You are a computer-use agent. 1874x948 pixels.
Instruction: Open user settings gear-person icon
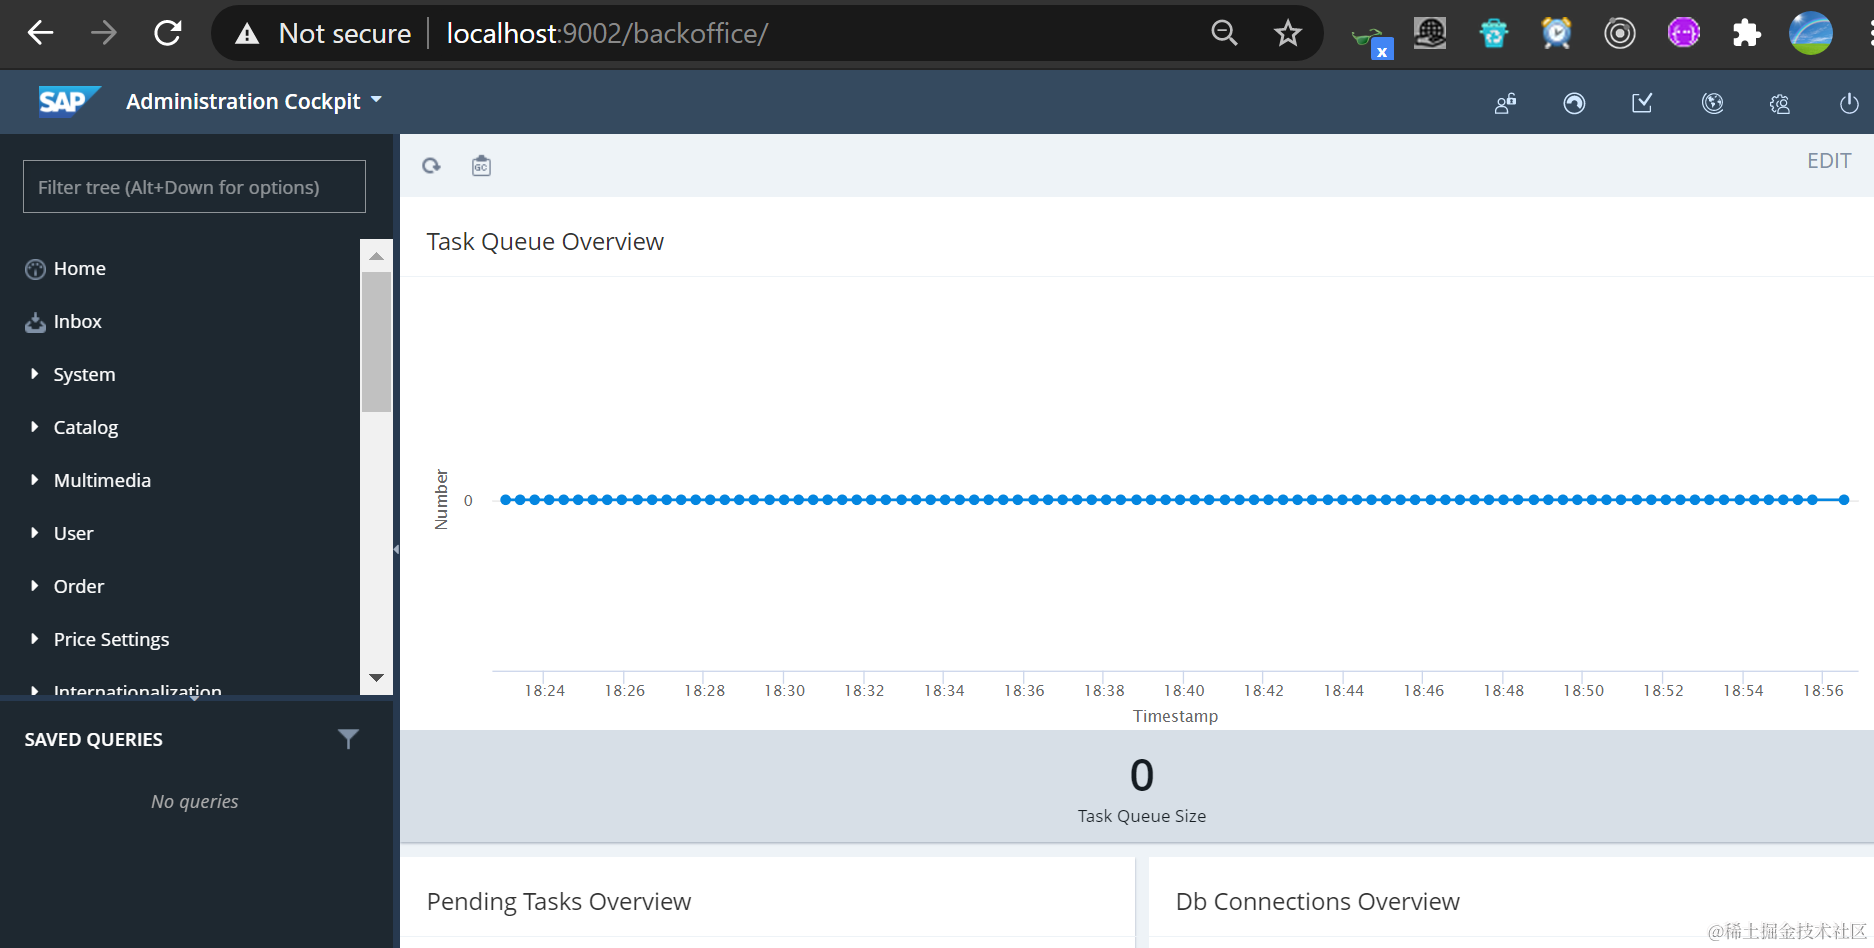1780,103
